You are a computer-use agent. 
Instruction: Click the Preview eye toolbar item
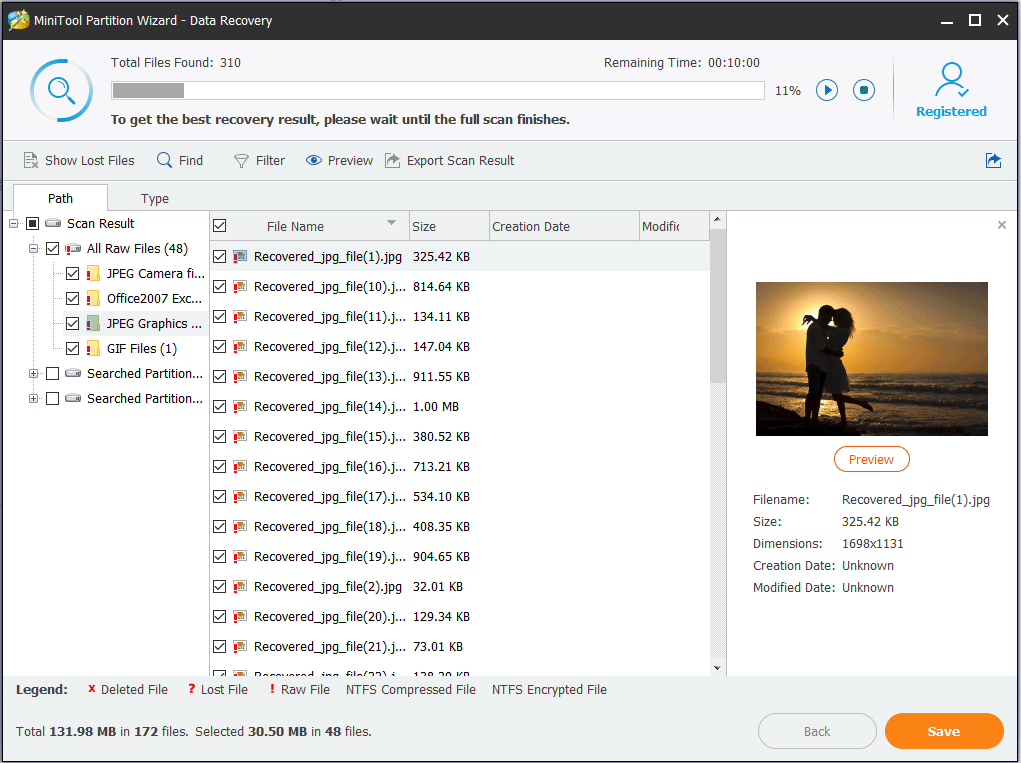tap(339, 160)
